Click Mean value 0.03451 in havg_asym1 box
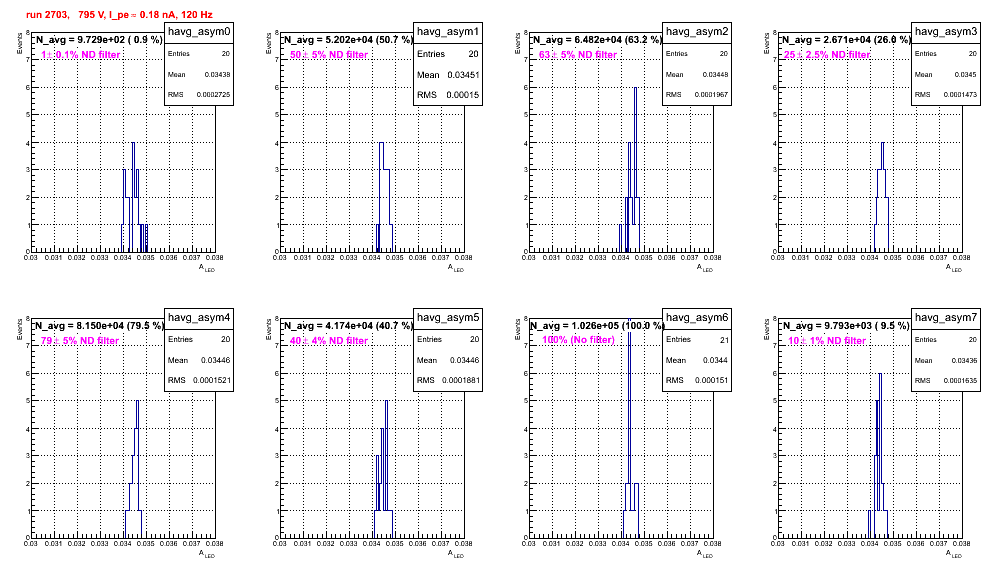Screen dimensions: 996x572 [x=463, y=74]
